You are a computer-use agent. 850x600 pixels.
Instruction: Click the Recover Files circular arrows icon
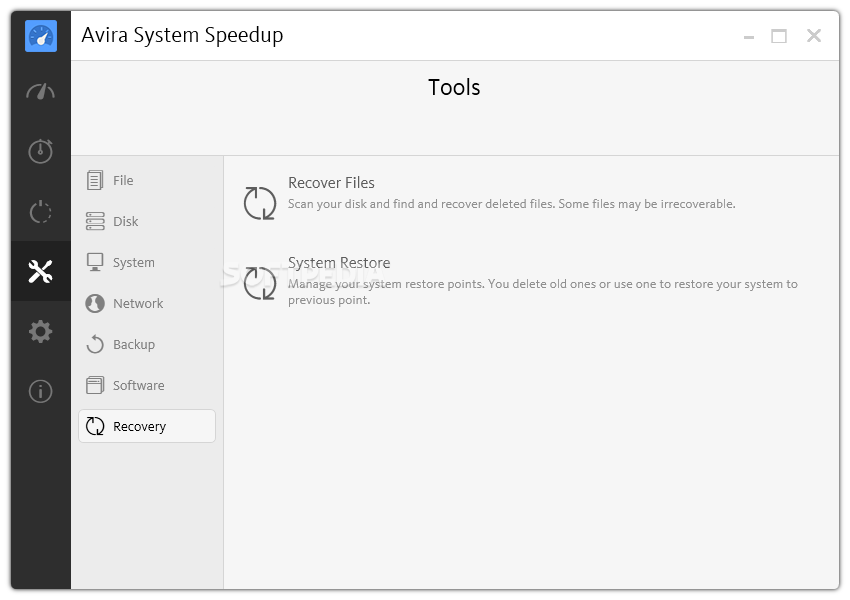click(260, 203)
